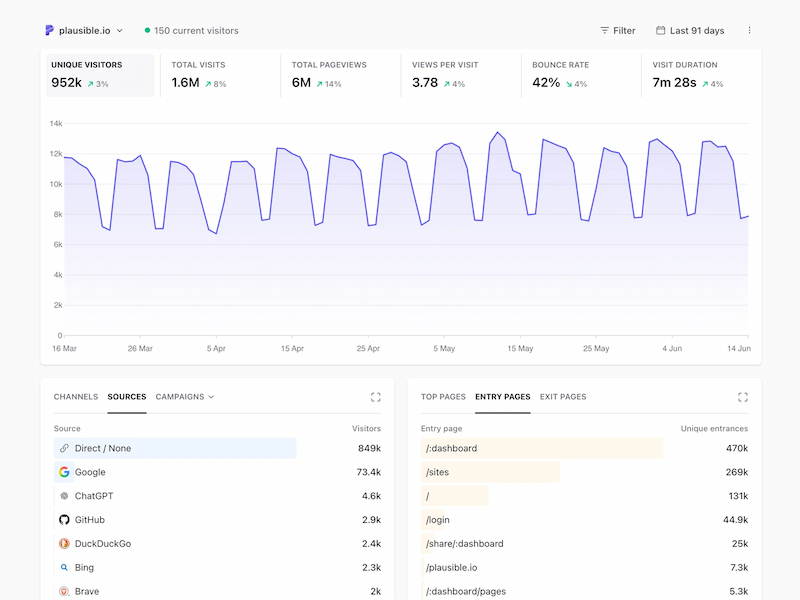This screenshot has width=800, height=600.
Task: Click the calendar icon for date range
Action: pyautogui.click(x=660, y=30)
